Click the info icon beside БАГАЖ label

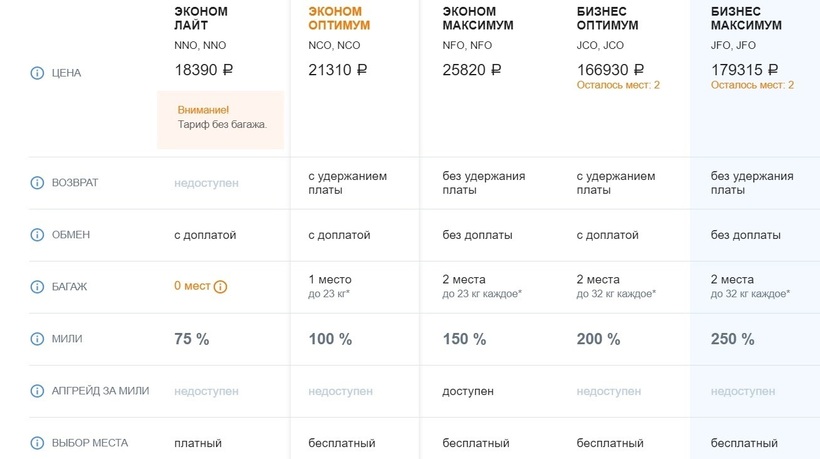click(37, 287)
